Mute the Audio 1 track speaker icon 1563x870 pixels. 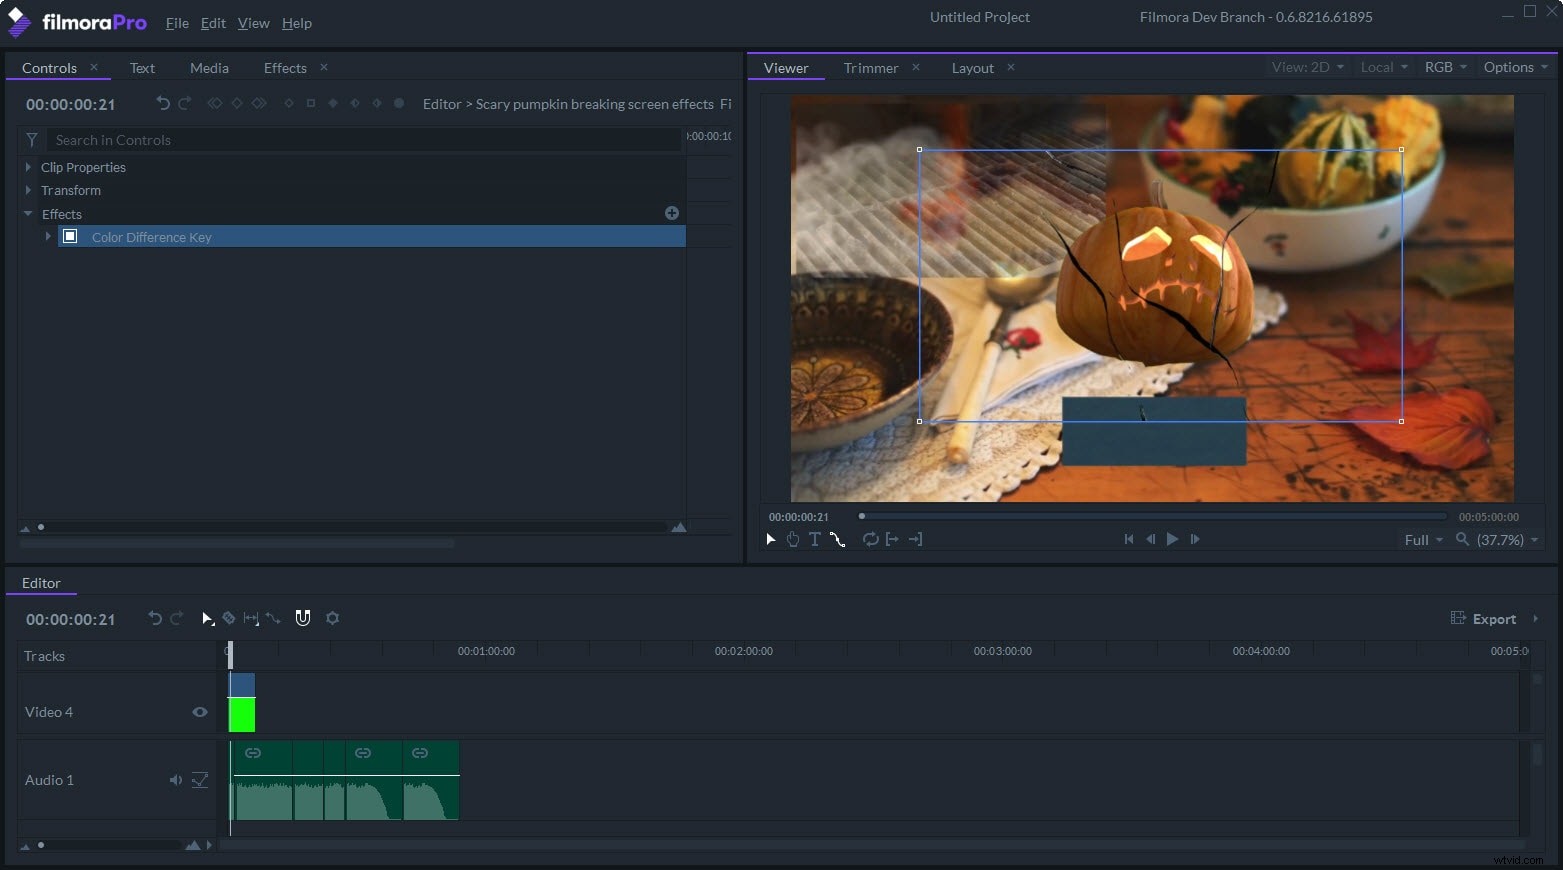[176, 780]
